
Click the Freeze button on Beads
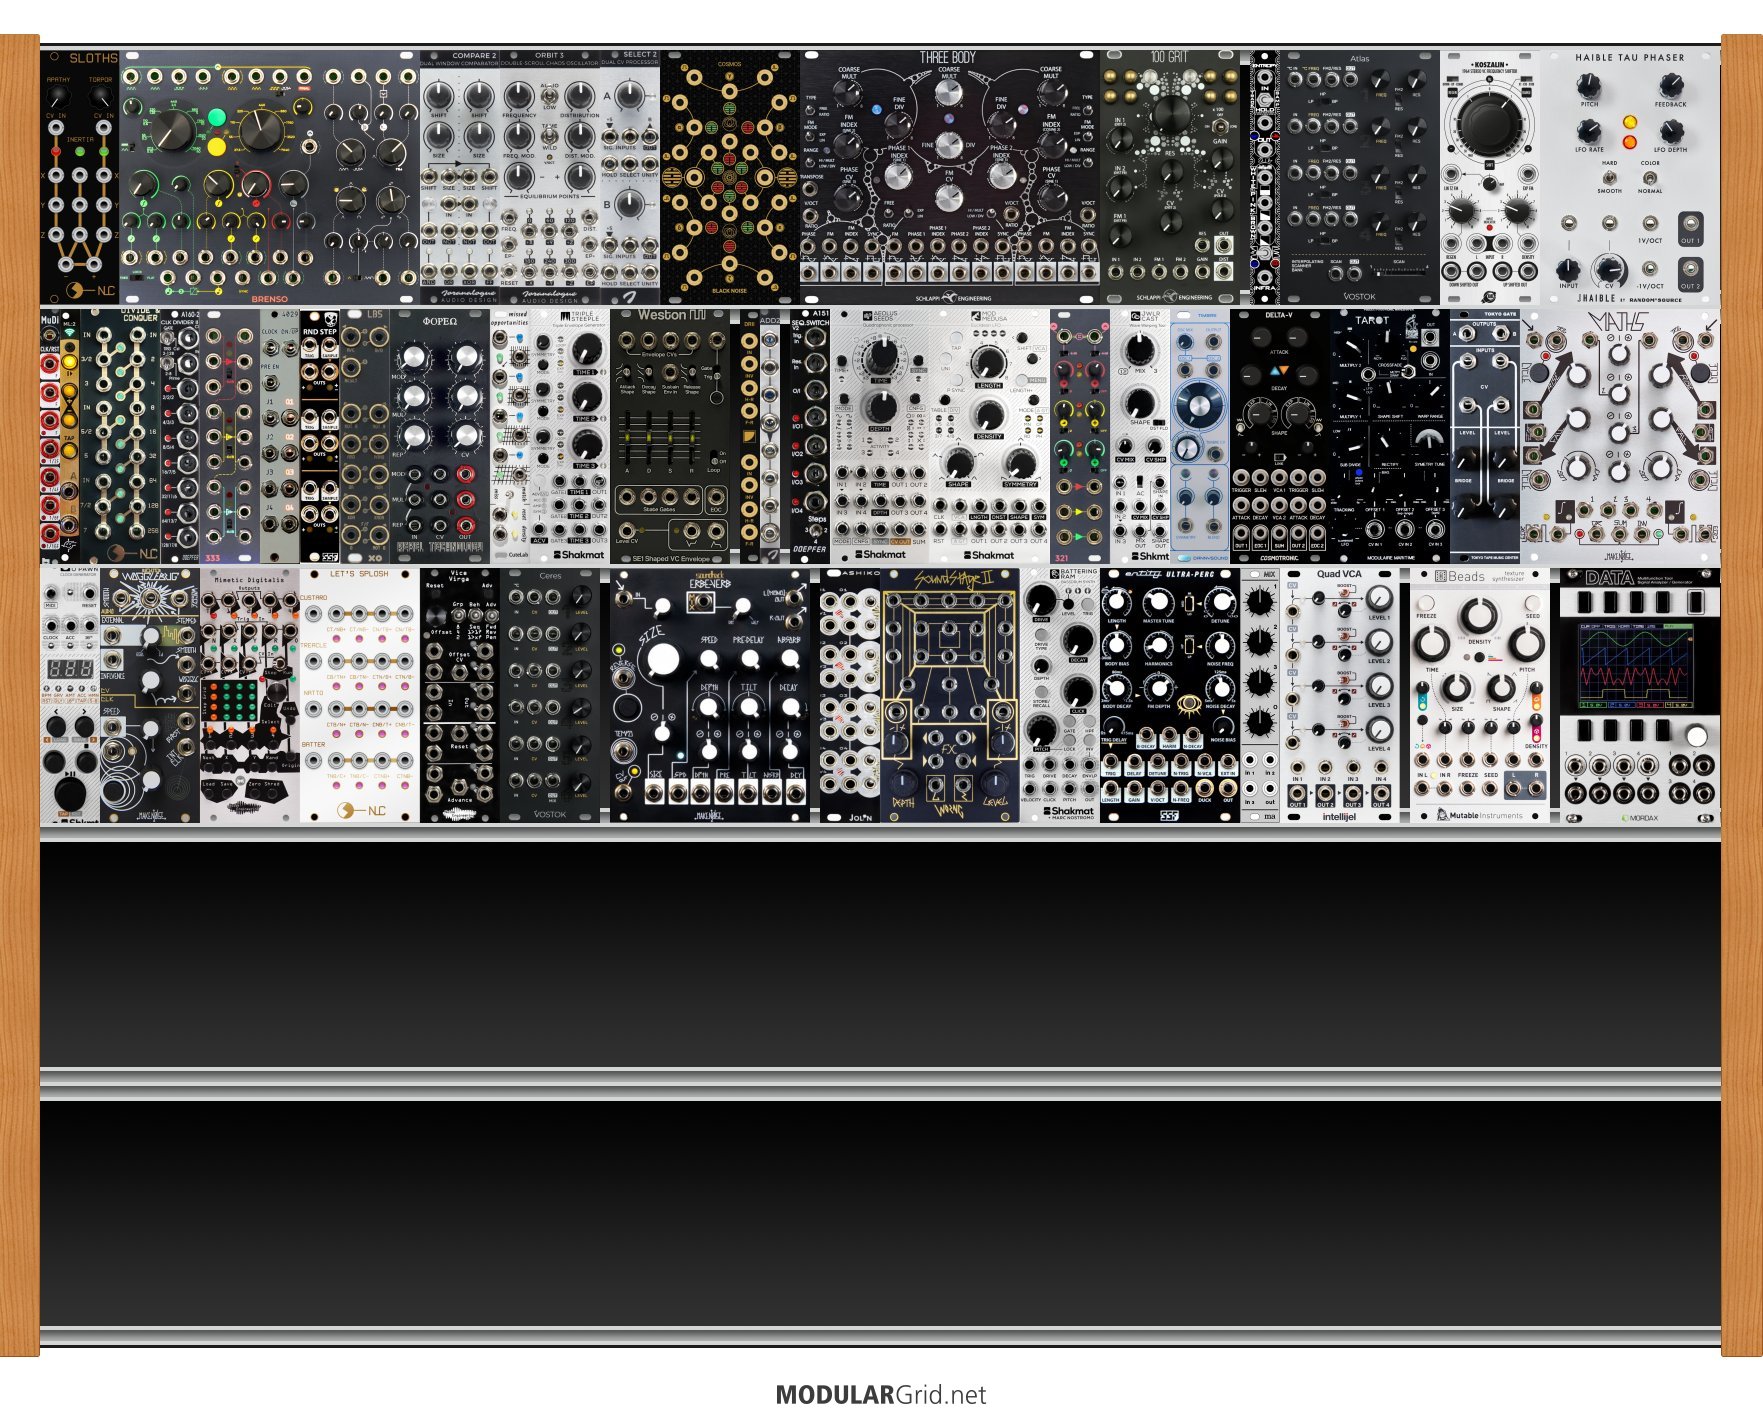[1425, 603]
